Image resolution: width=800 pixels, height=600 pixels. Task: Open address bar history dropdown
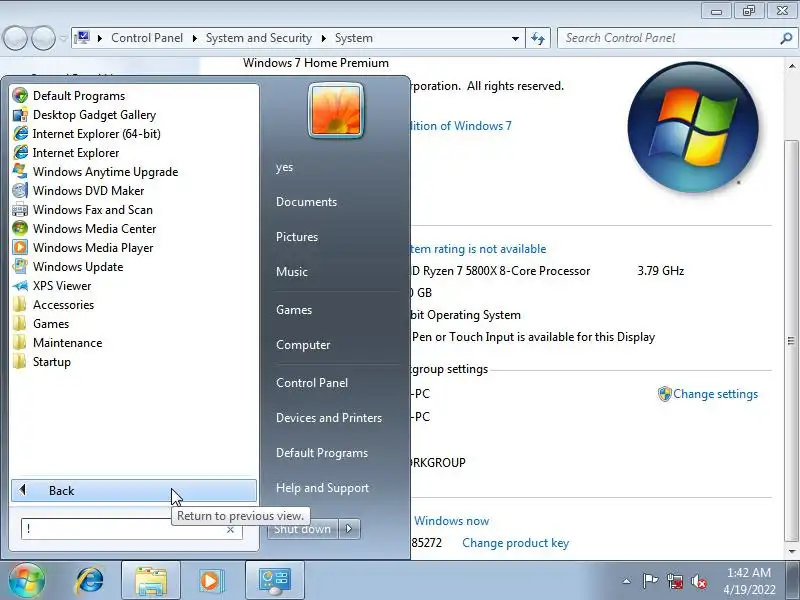[x=515, y=38]
